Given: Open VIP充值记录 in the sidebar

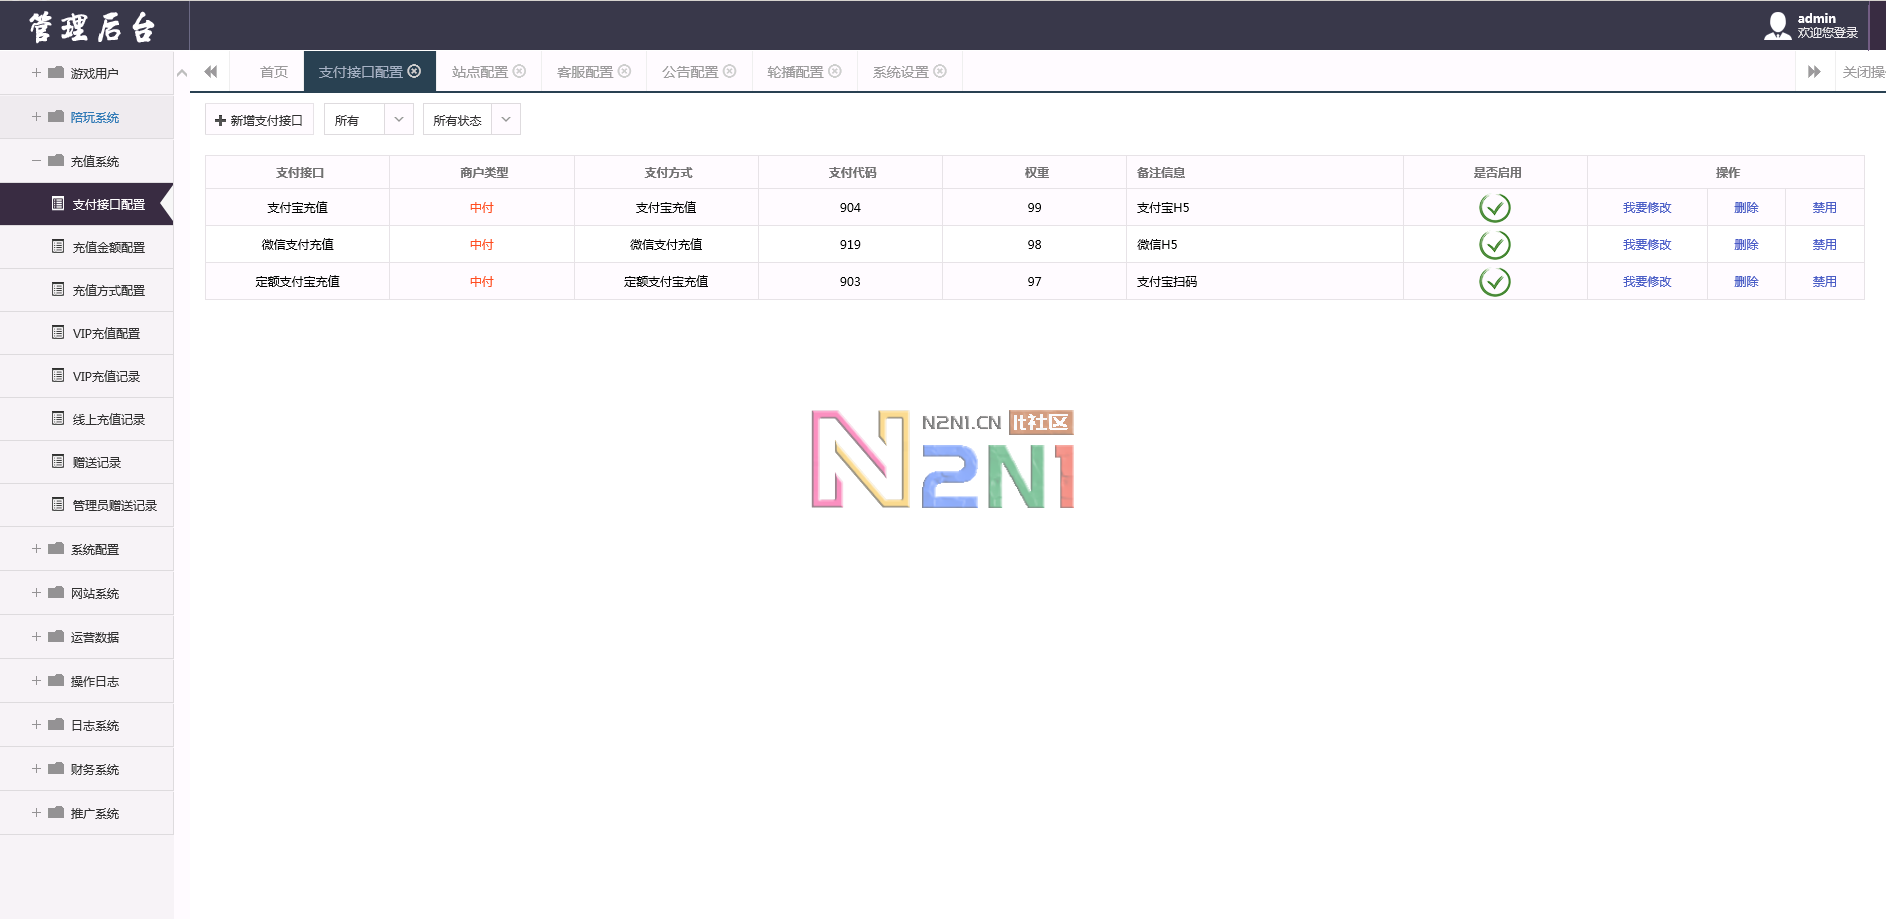Looking at the screenshot, I should (106, 377).
